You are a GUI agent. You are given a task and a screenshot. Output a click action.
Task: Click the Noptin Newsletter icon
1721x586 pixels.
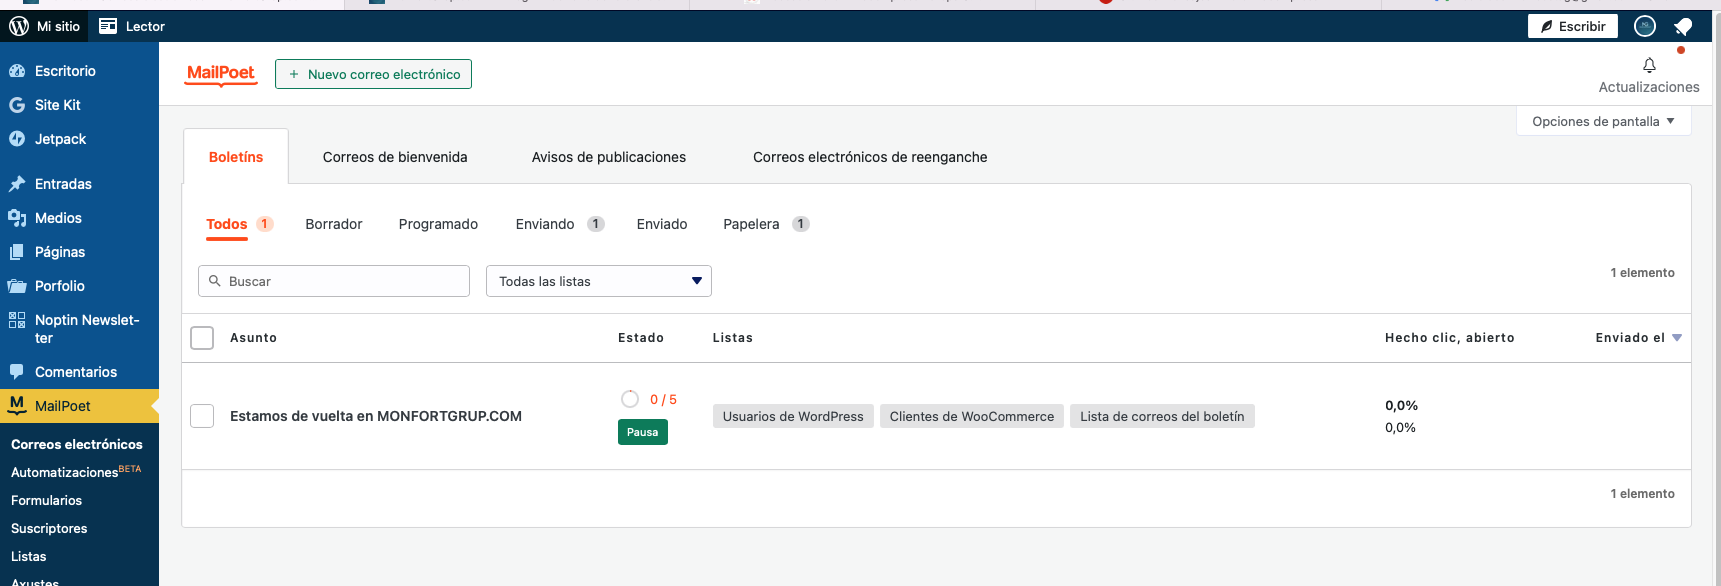(x=17, y=320)
